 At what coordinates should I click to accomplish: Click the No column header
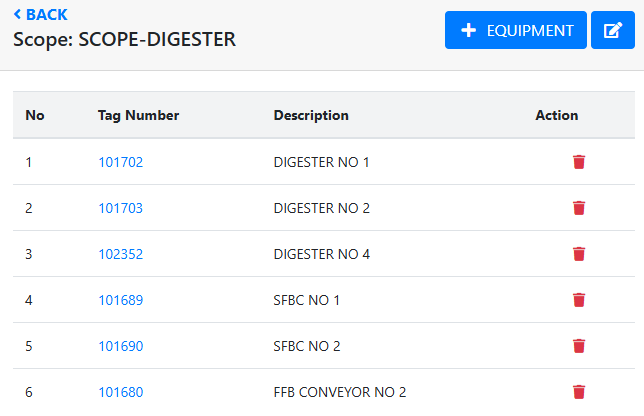tap(35, 115)
